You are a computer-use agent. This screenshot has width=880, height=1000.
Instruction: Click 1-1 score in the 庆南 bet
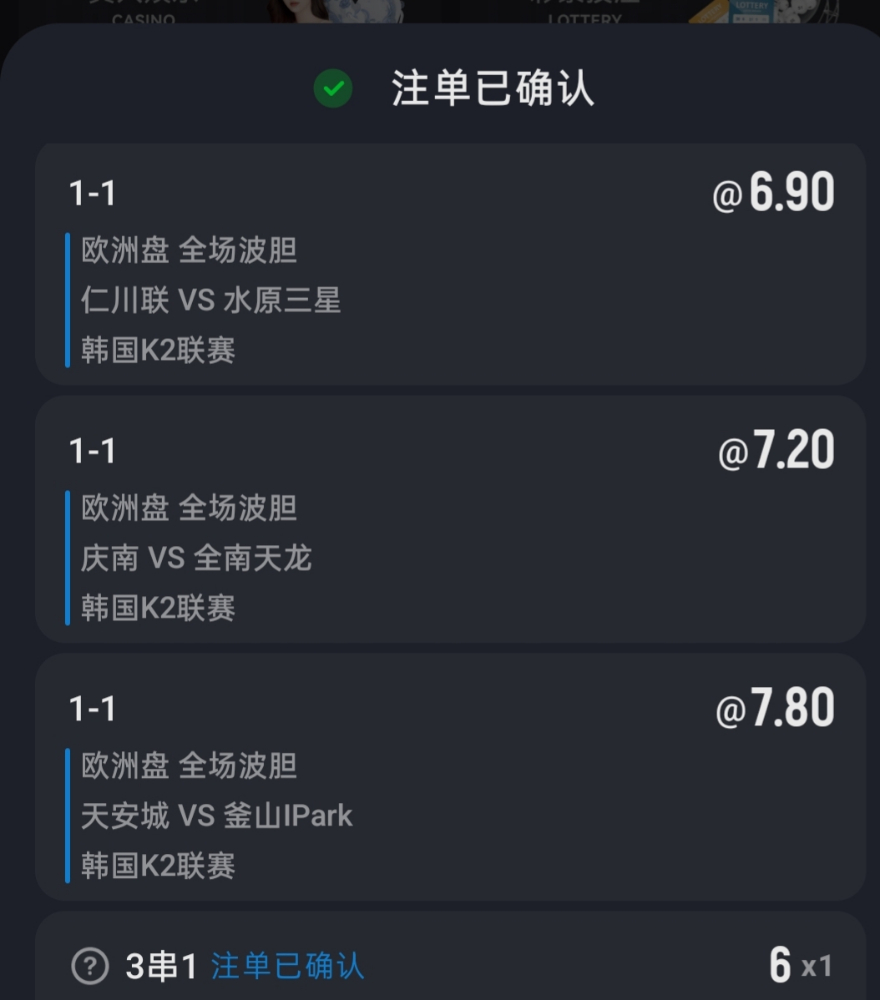pos(92,451)
